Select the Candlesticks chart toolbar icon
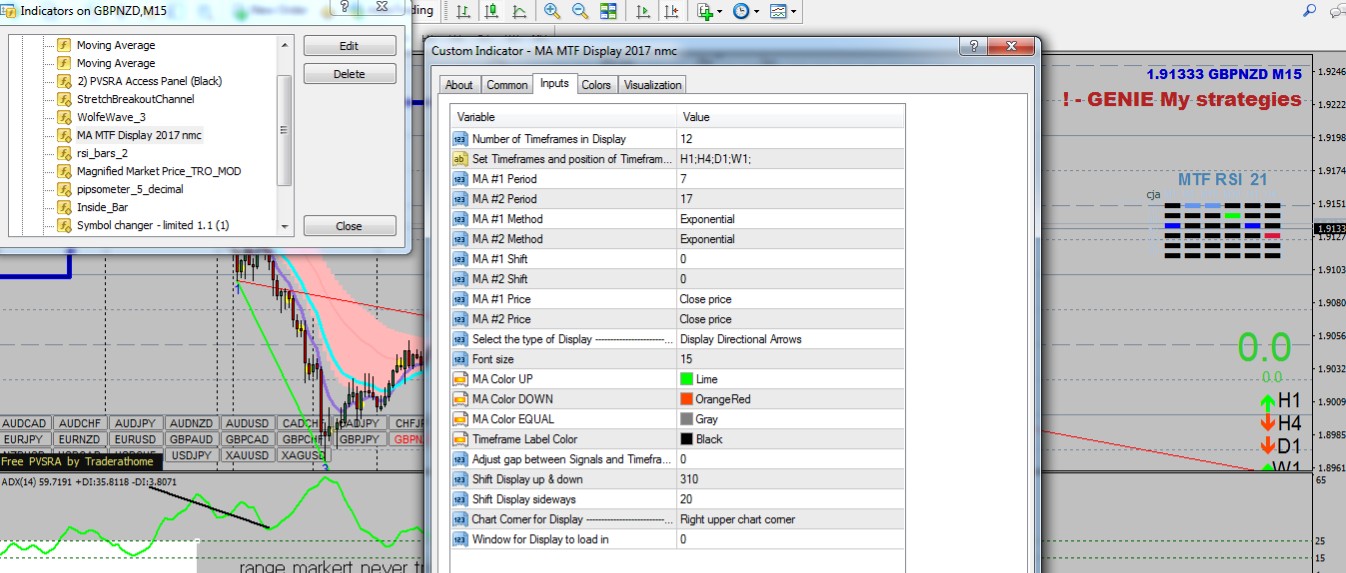The width and height of the screenshot is (1346, 573). click(492, 12)
